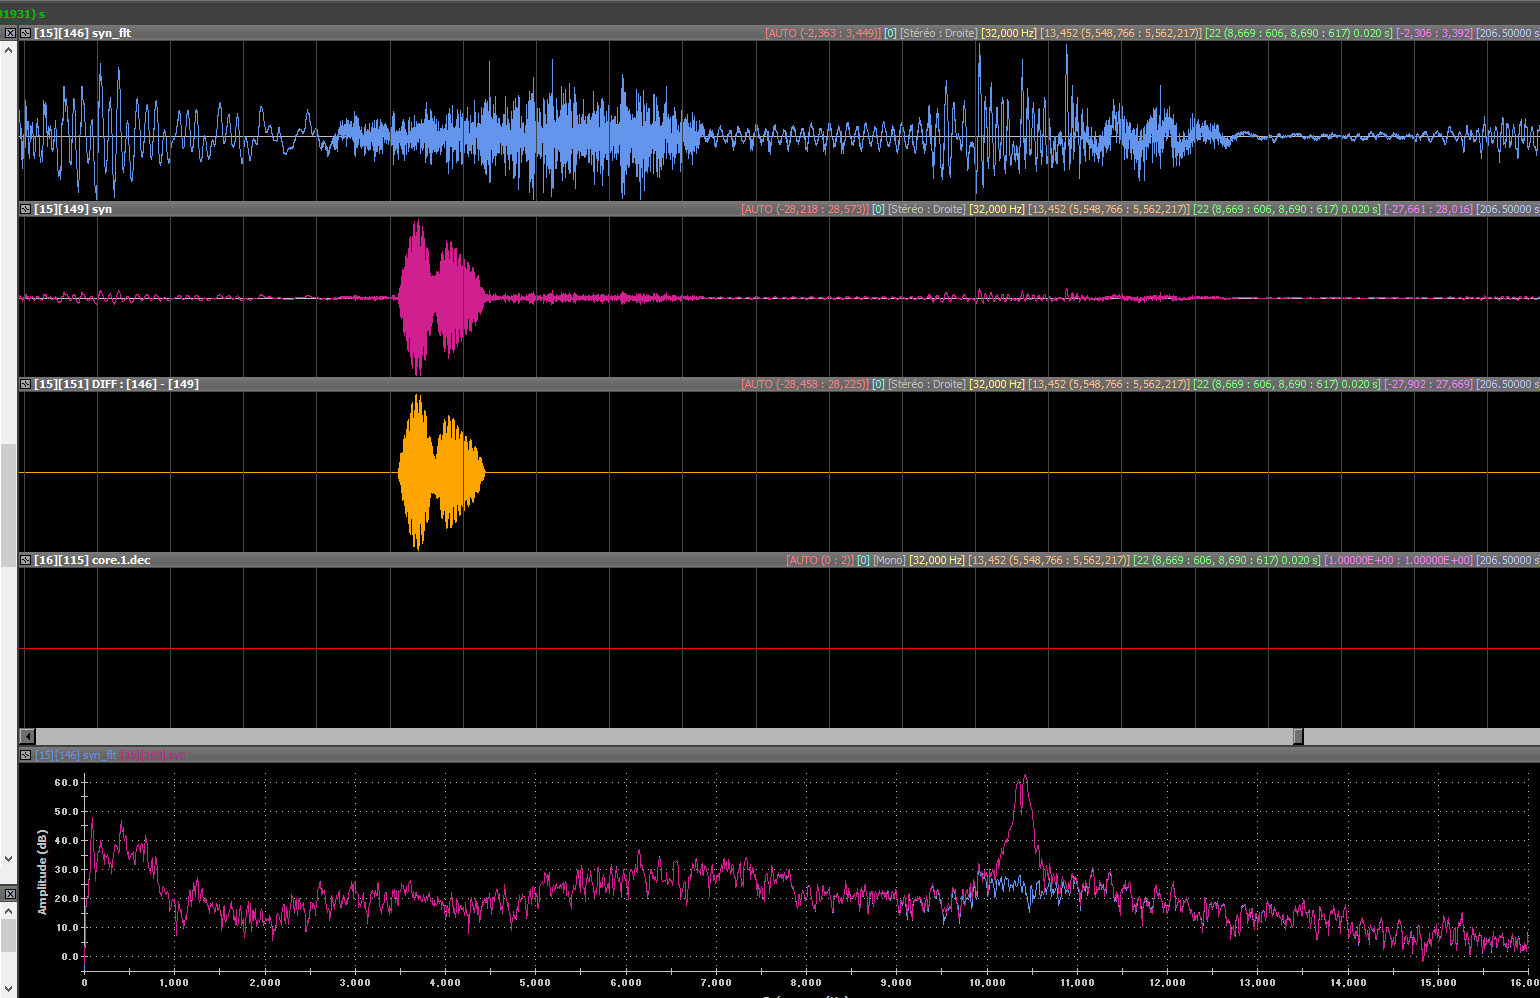Toggle AUTO scaling on the syn_flt track
Screen dimensions: 1540x998
[822, 33]
